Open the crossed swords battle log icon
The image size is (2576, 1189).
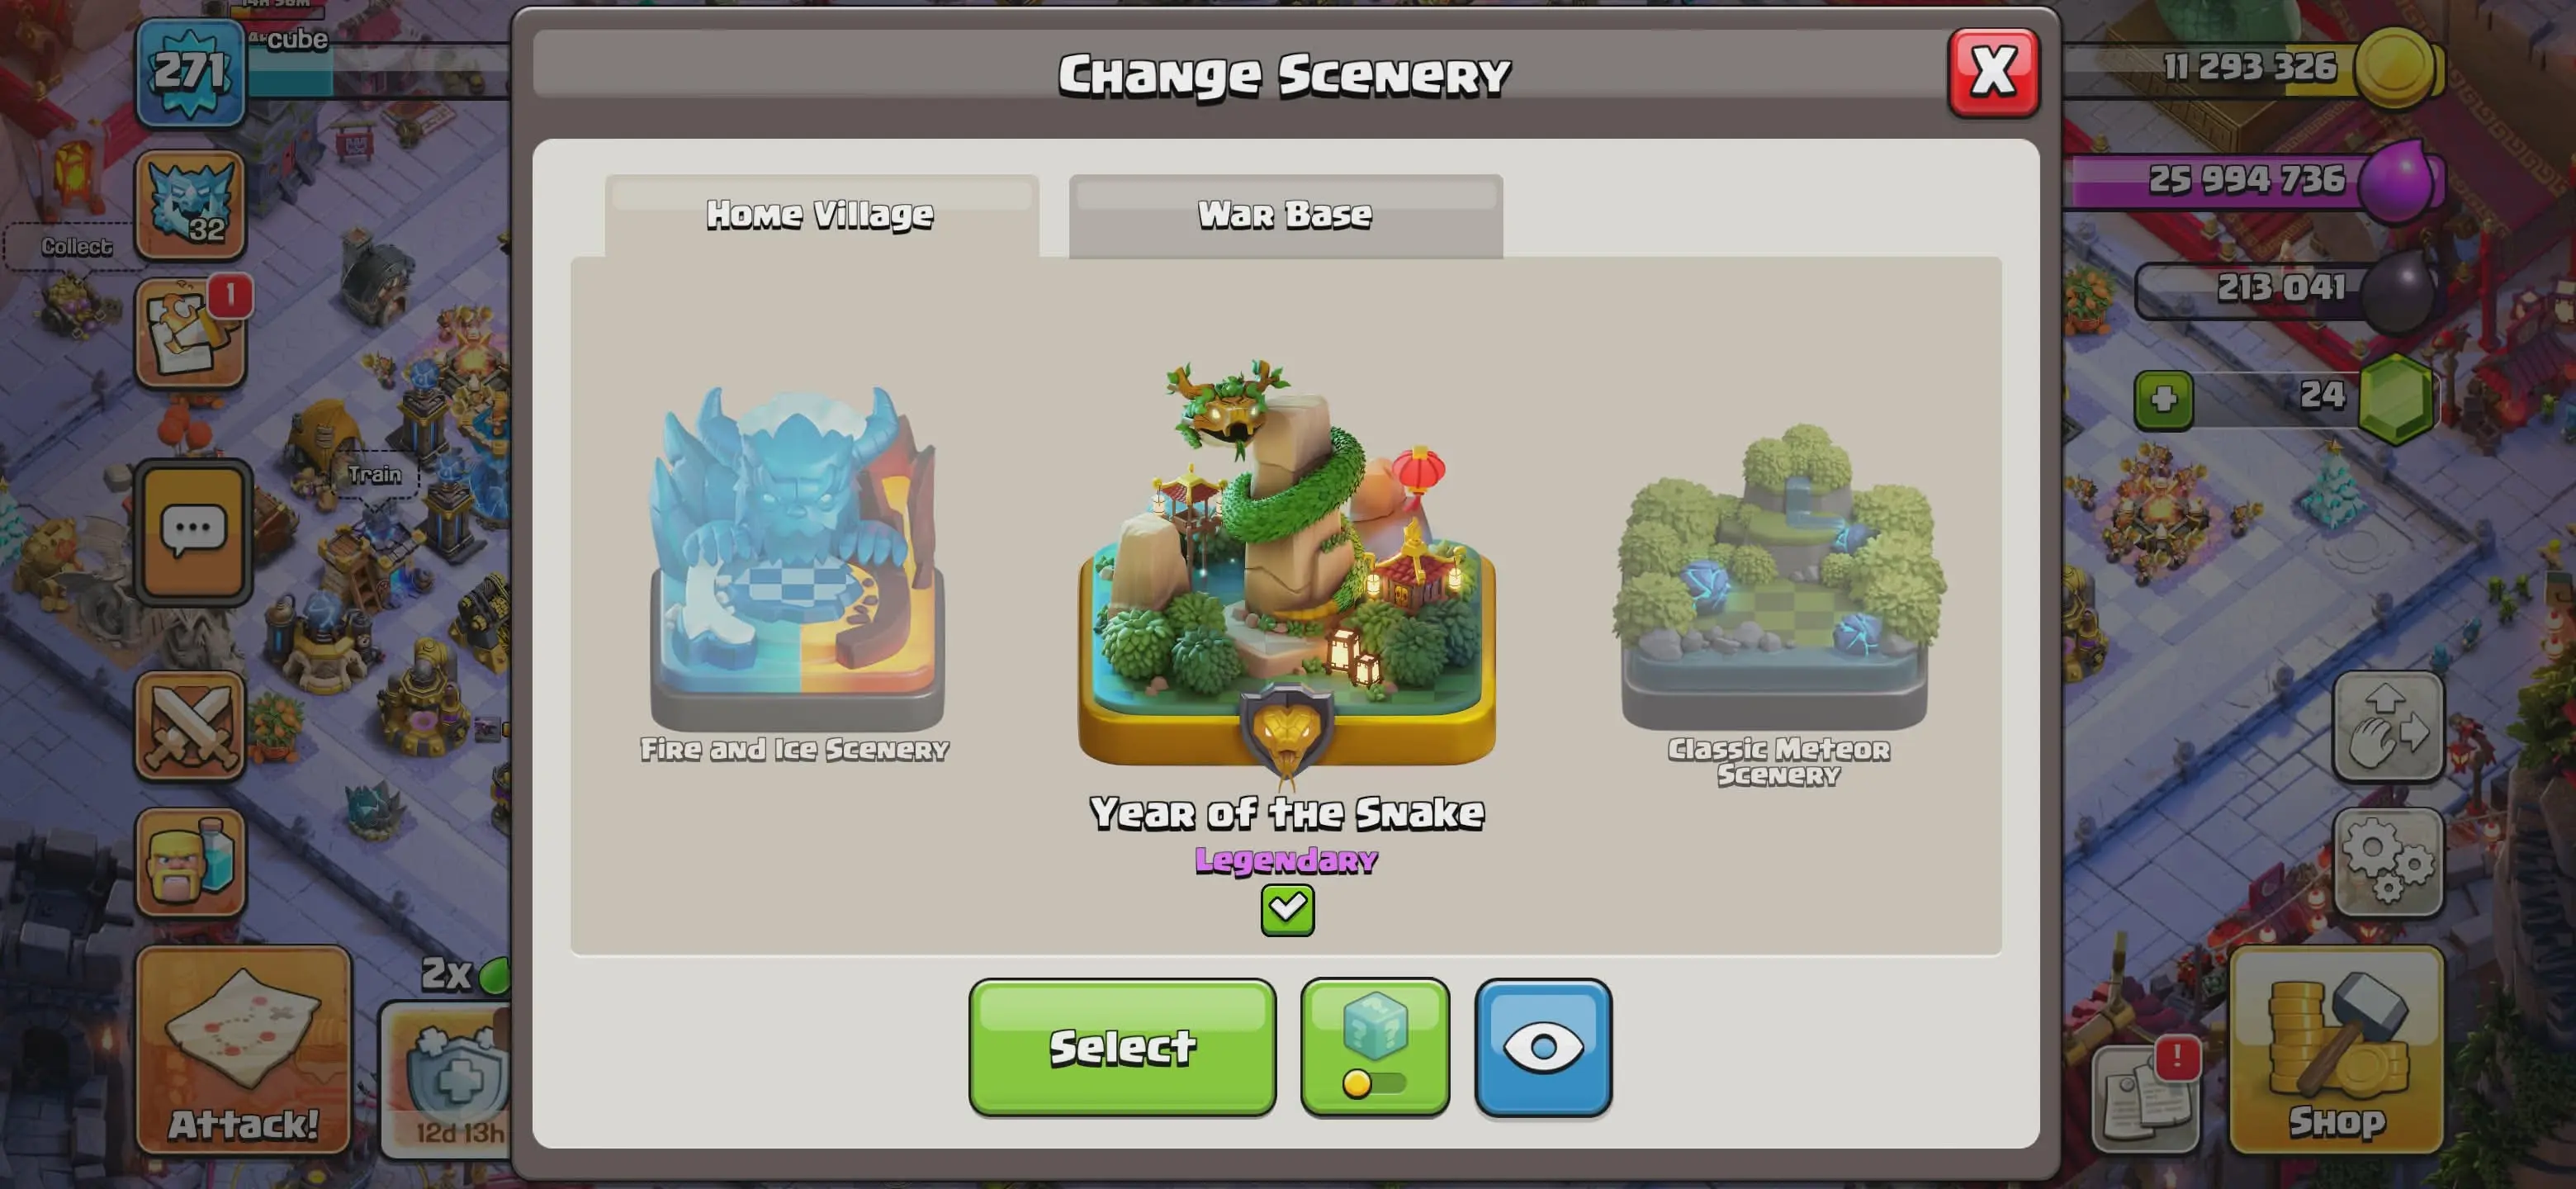pos(190,725)
